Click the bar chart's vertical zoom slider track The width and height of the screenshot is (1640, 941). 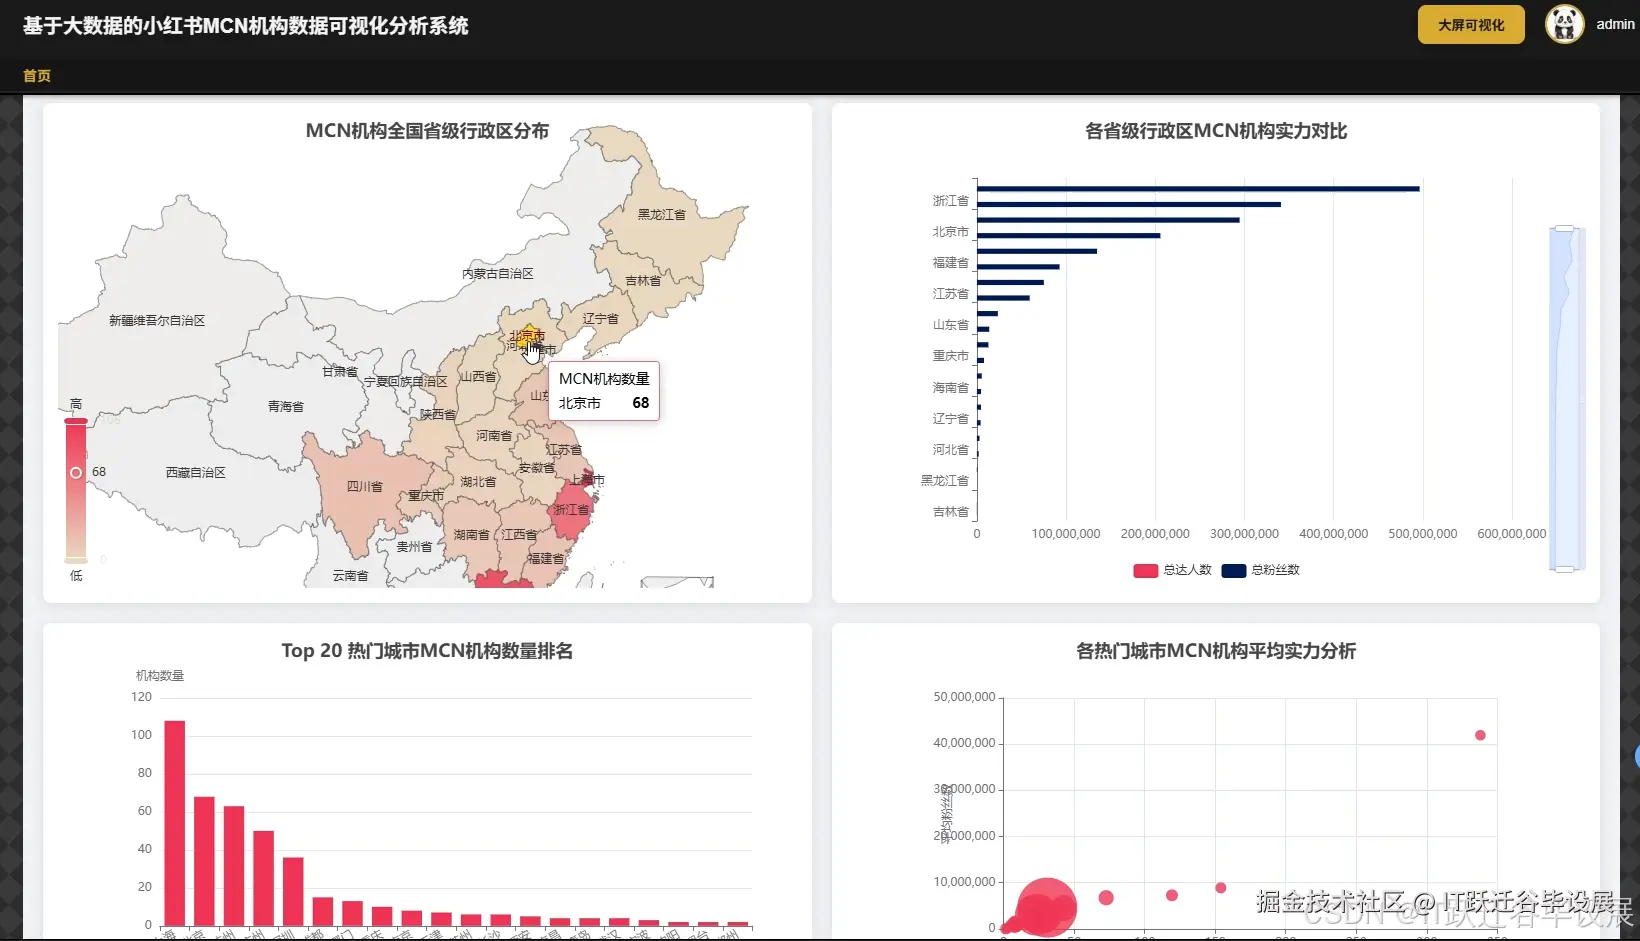(x=1567, y=398)
